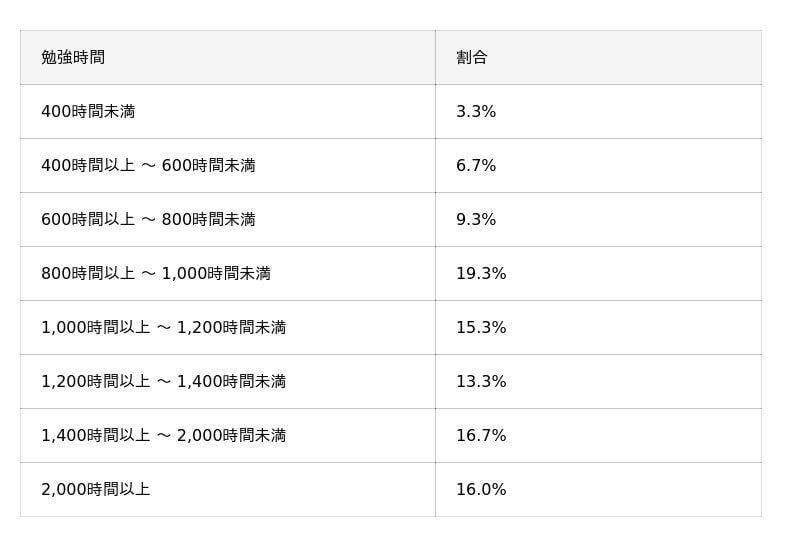The image size is (800, 547).
Task: Select the 2,000時間以上 row label
Action: coord(95,490)
